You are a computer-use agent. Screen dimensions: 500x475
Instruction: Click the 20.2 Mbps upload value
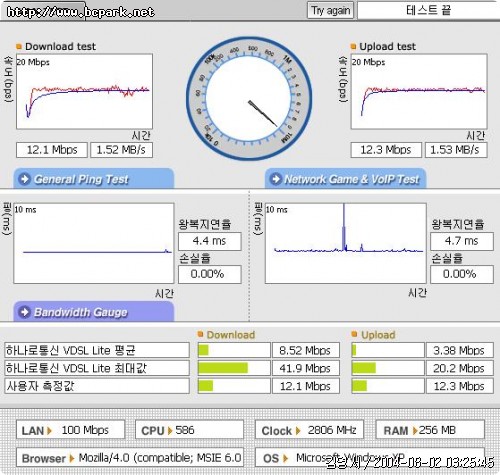point(460,368)
